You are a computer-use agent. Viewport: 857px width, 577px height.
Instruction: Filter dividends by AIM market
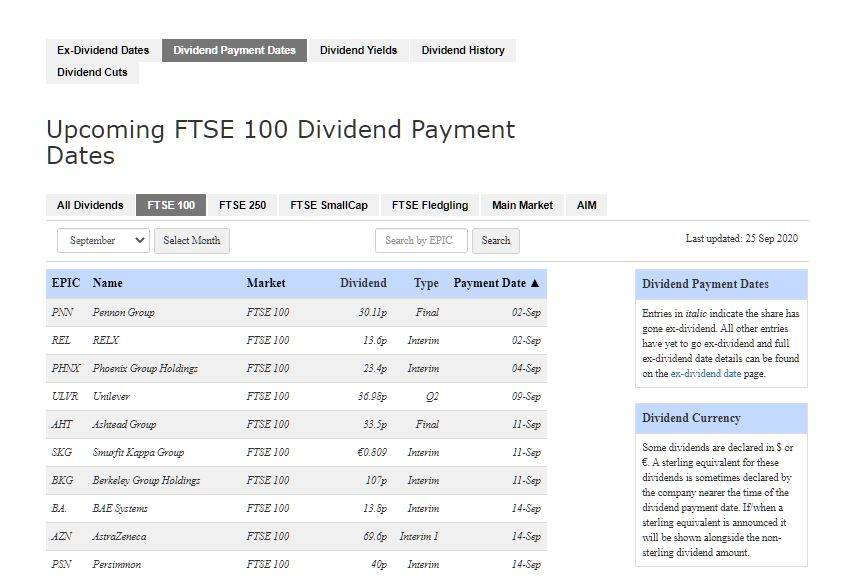[586, 205]
